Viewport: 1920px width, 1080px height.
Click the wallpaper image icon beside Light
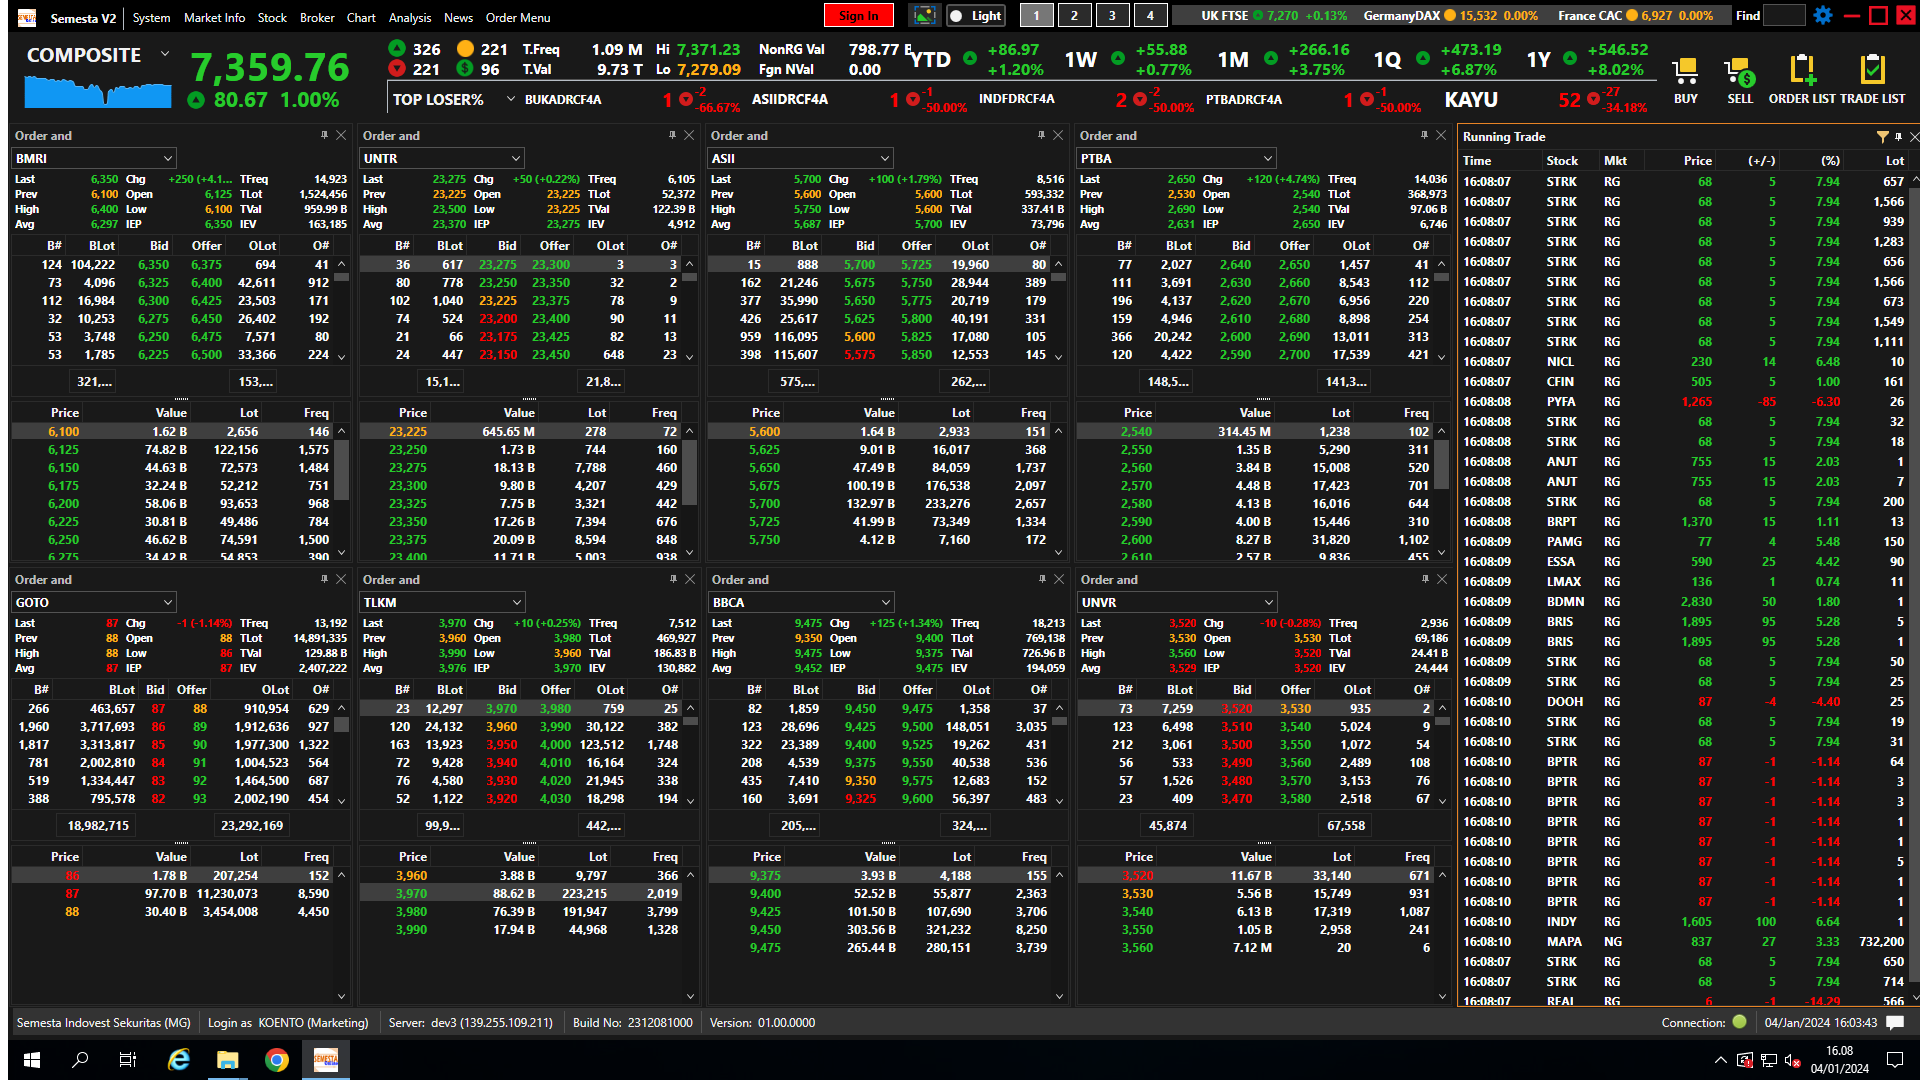(924, 16)
